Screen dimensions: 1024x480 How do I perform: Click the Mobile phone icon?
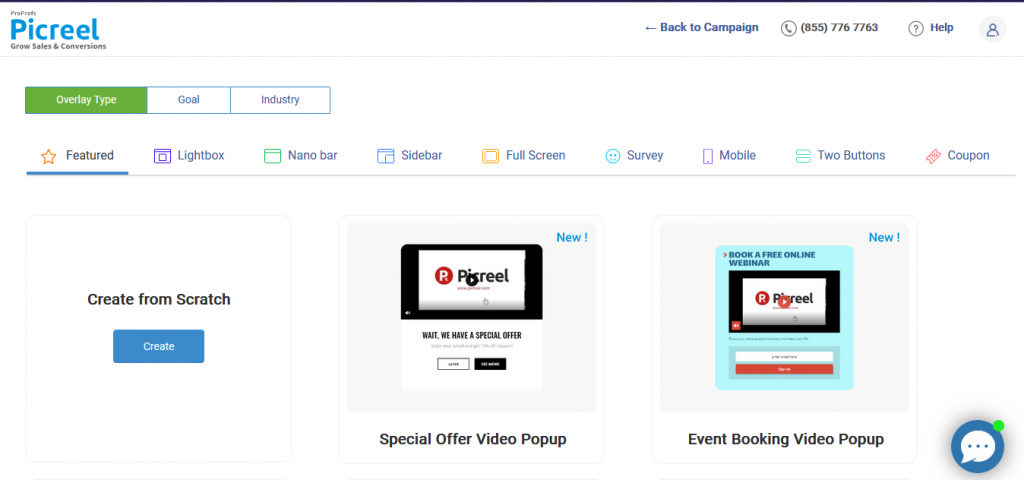(x=707, y=156)
